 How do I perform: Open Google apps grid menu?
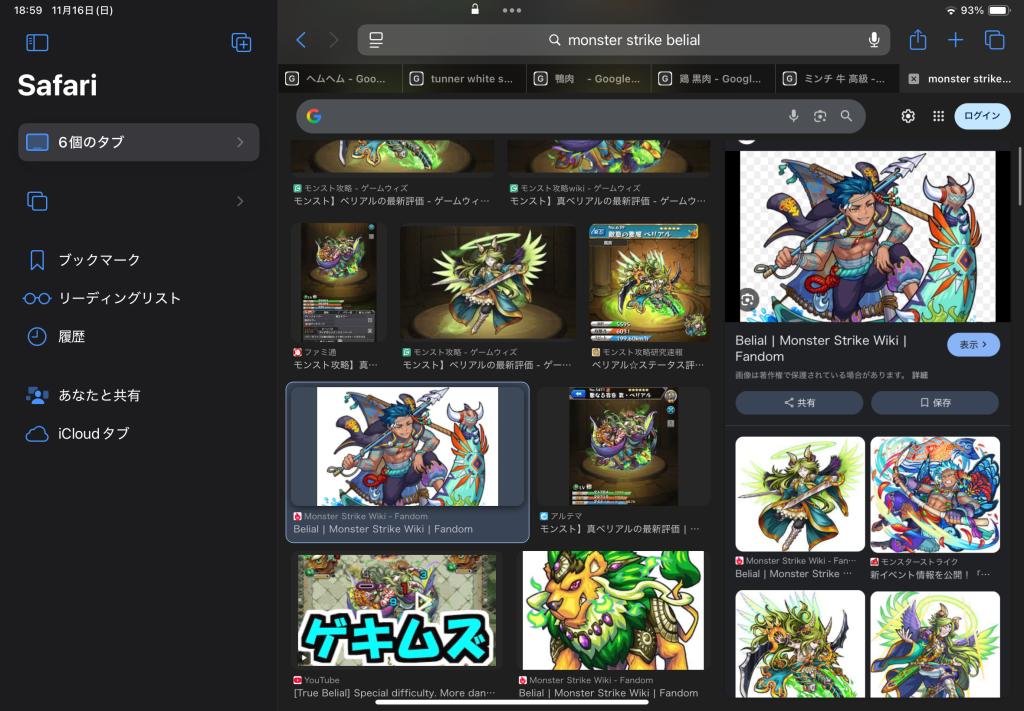(x=938, y=116)
